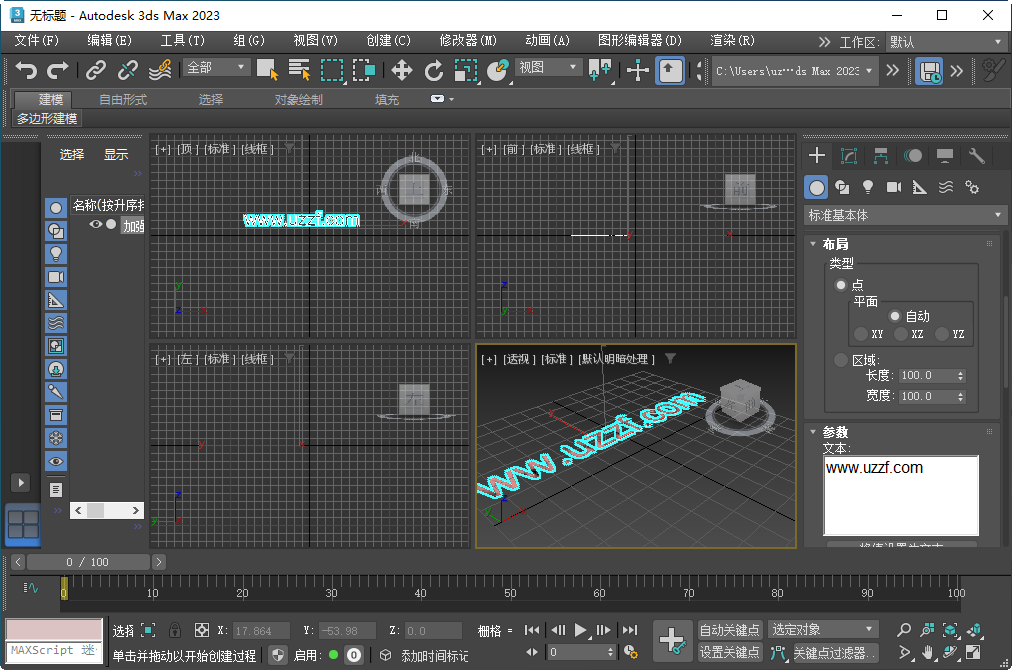Open the 标准基本体 object type dropdown
This screenshot has width=1012, height=670.
click(x=905, y=215)
